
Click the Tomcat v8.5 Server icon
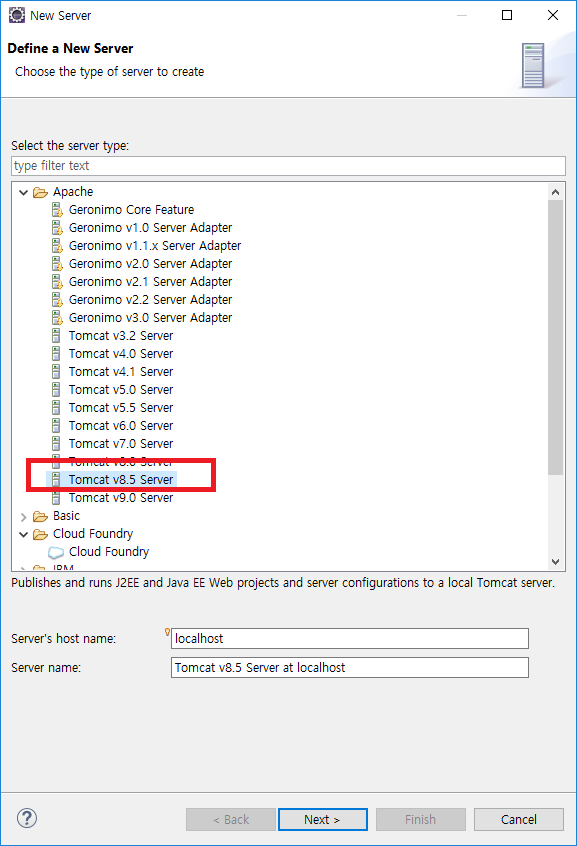56,480
